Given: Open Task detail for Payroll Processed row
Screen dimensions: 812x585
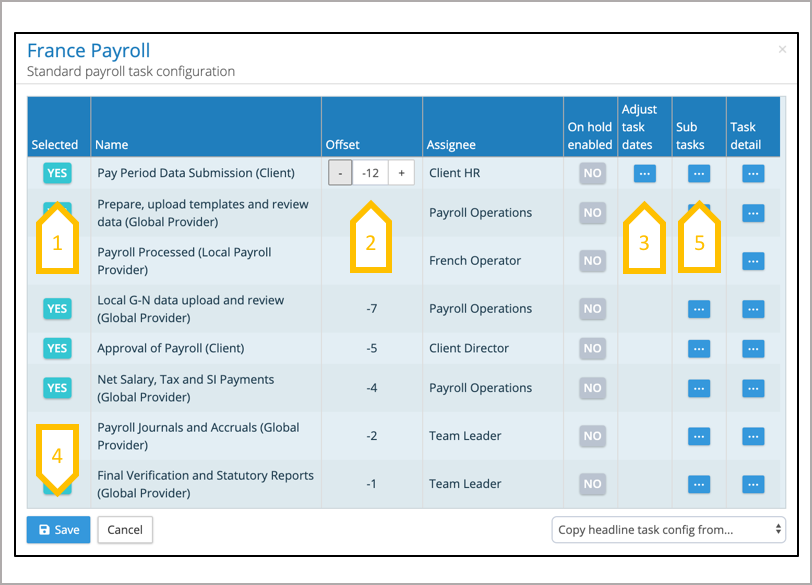Looking at the screenshot, I should tap(753, 261).
